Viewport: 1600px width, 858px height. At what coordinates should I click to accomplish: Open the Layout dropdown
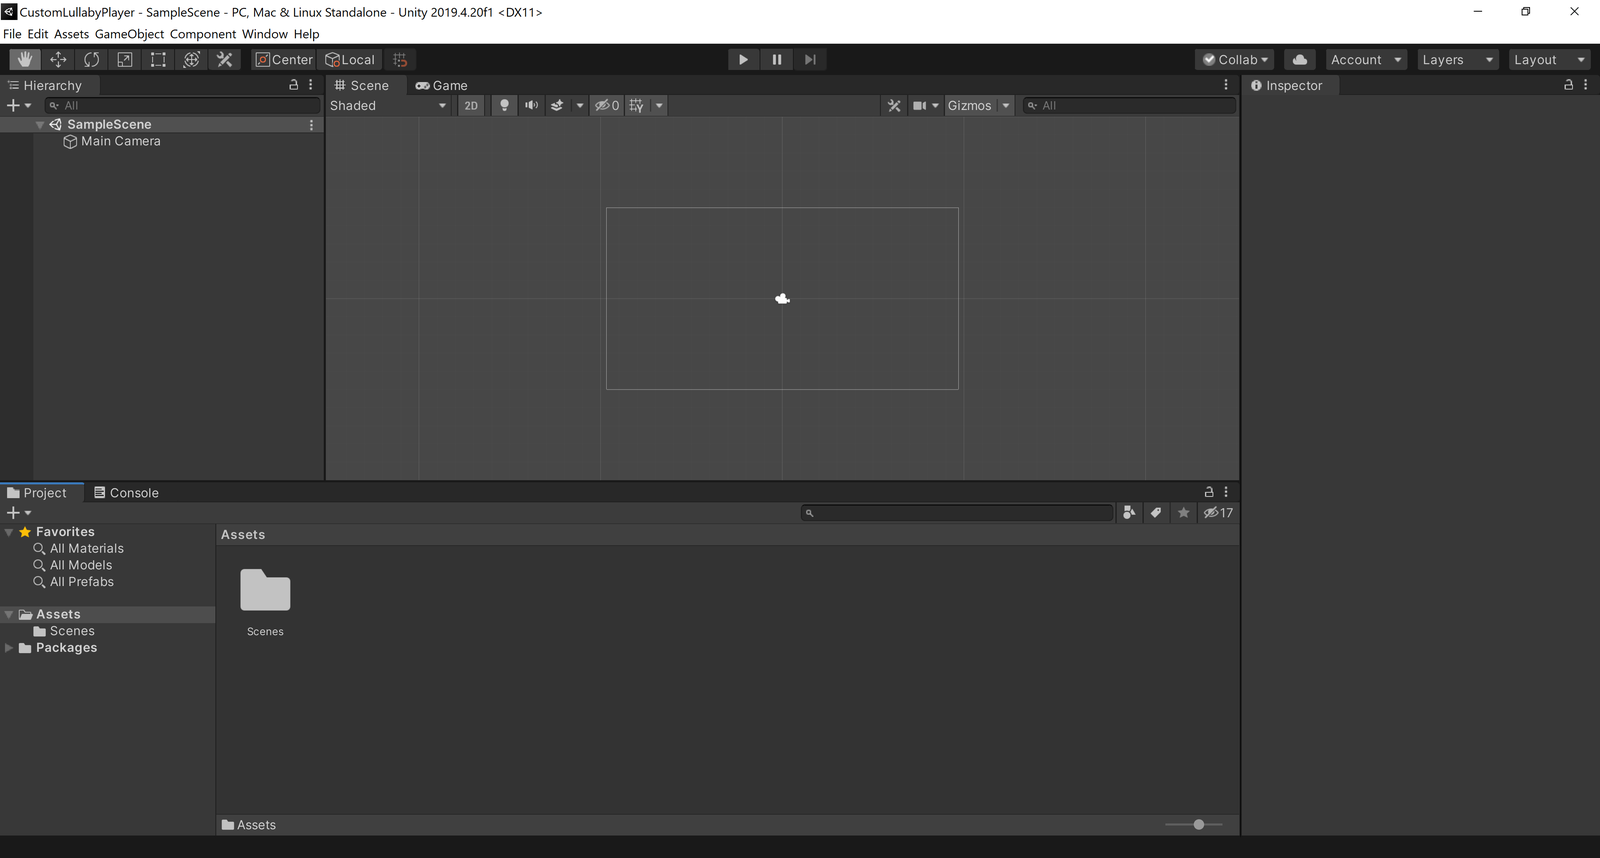(1549, 60)
